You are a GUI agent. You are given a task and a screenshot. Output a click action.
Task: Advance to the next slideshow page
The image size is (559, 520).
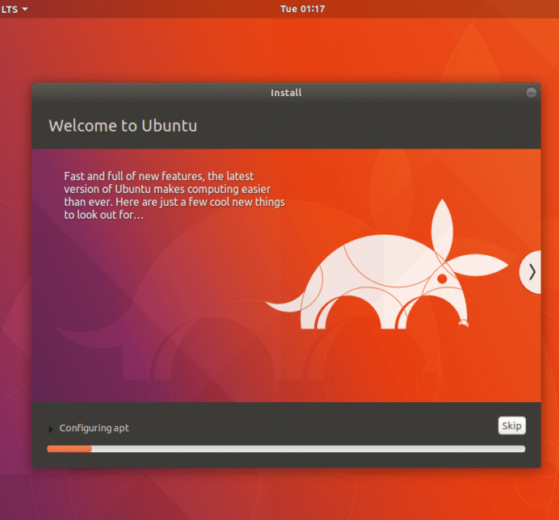tap(530, 272)
